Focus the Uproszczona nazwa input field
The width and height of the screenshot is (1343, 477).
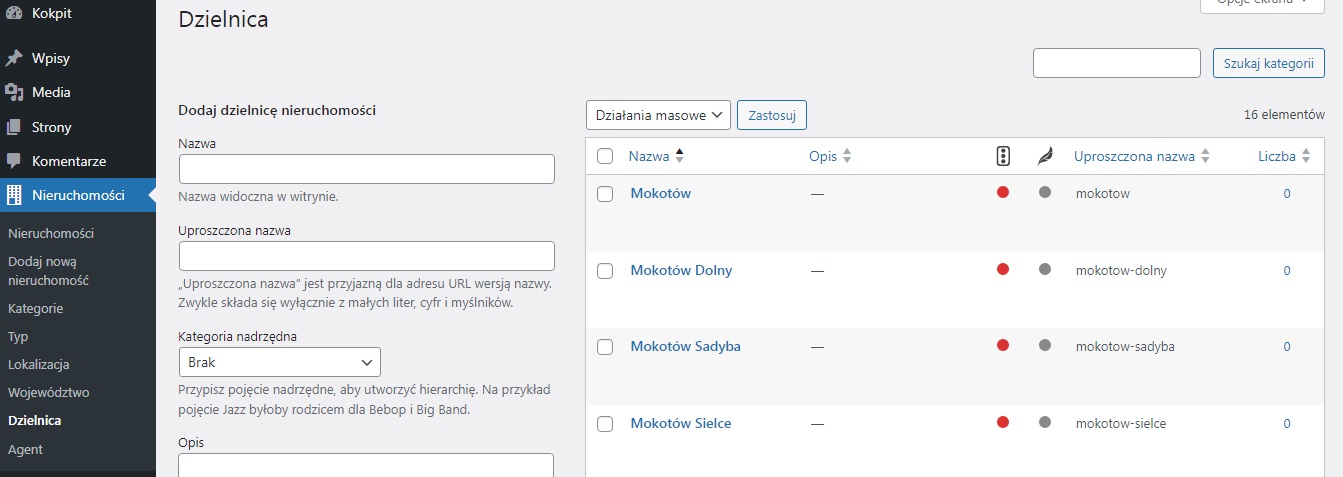point(366,256)
